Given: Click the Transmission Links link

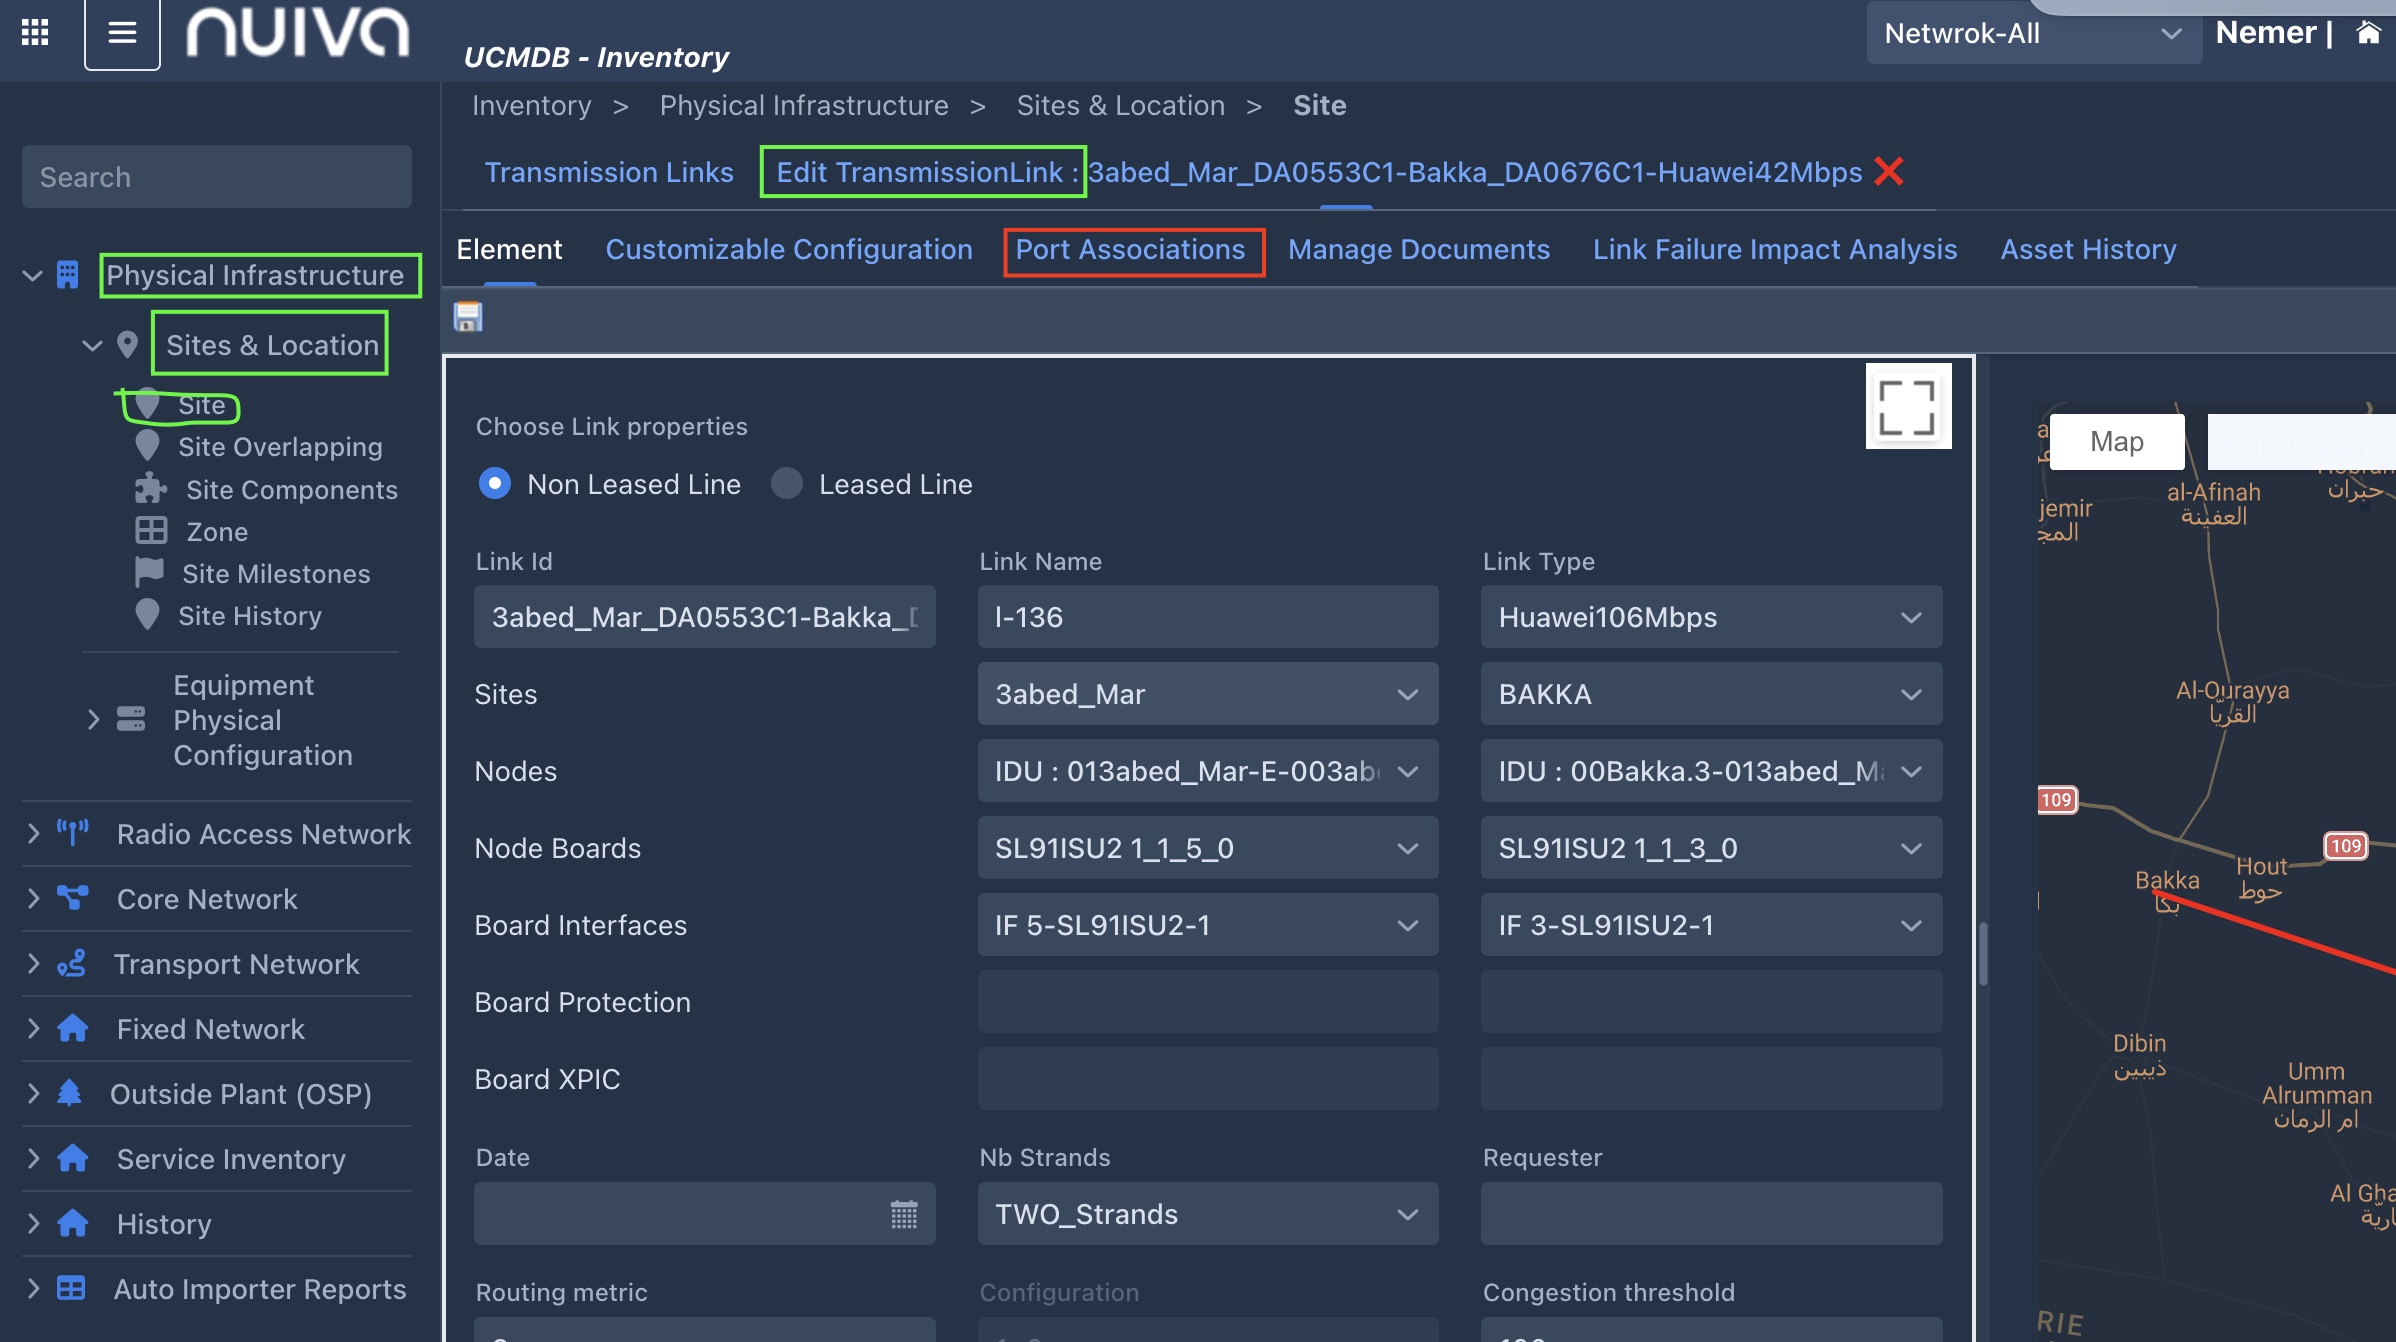Looking at the screenshot, I should [609, 172].
